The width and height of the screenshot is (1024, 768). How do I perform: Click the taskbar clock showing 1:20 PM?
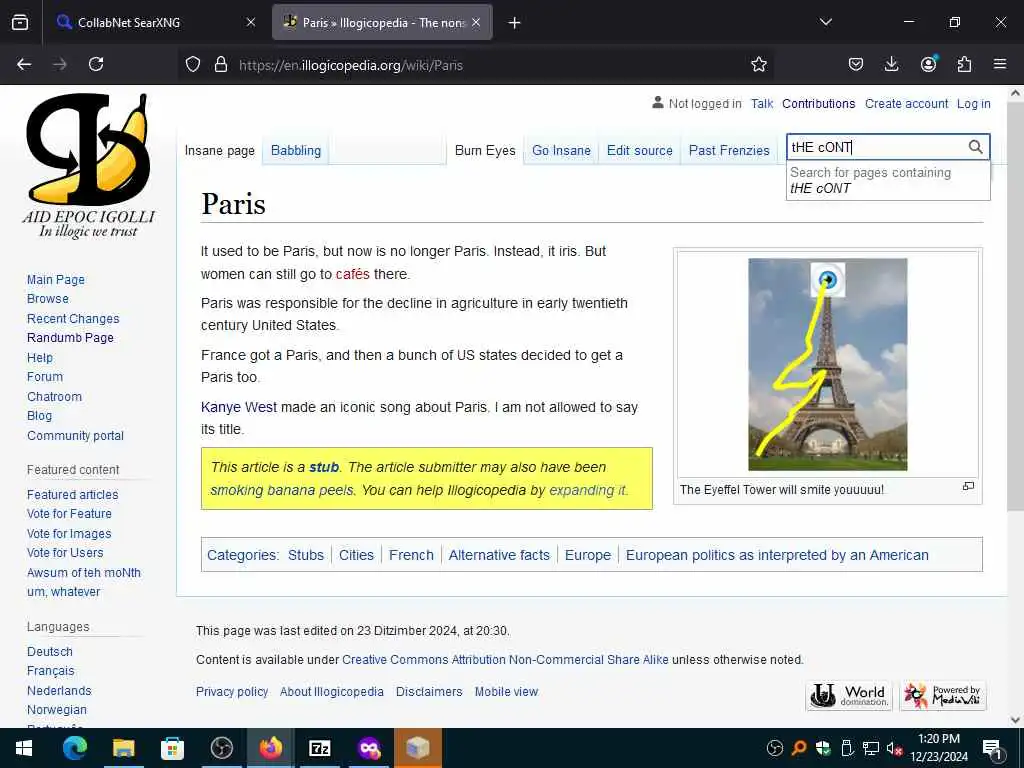pyautogui.click(x=938, y=748)
